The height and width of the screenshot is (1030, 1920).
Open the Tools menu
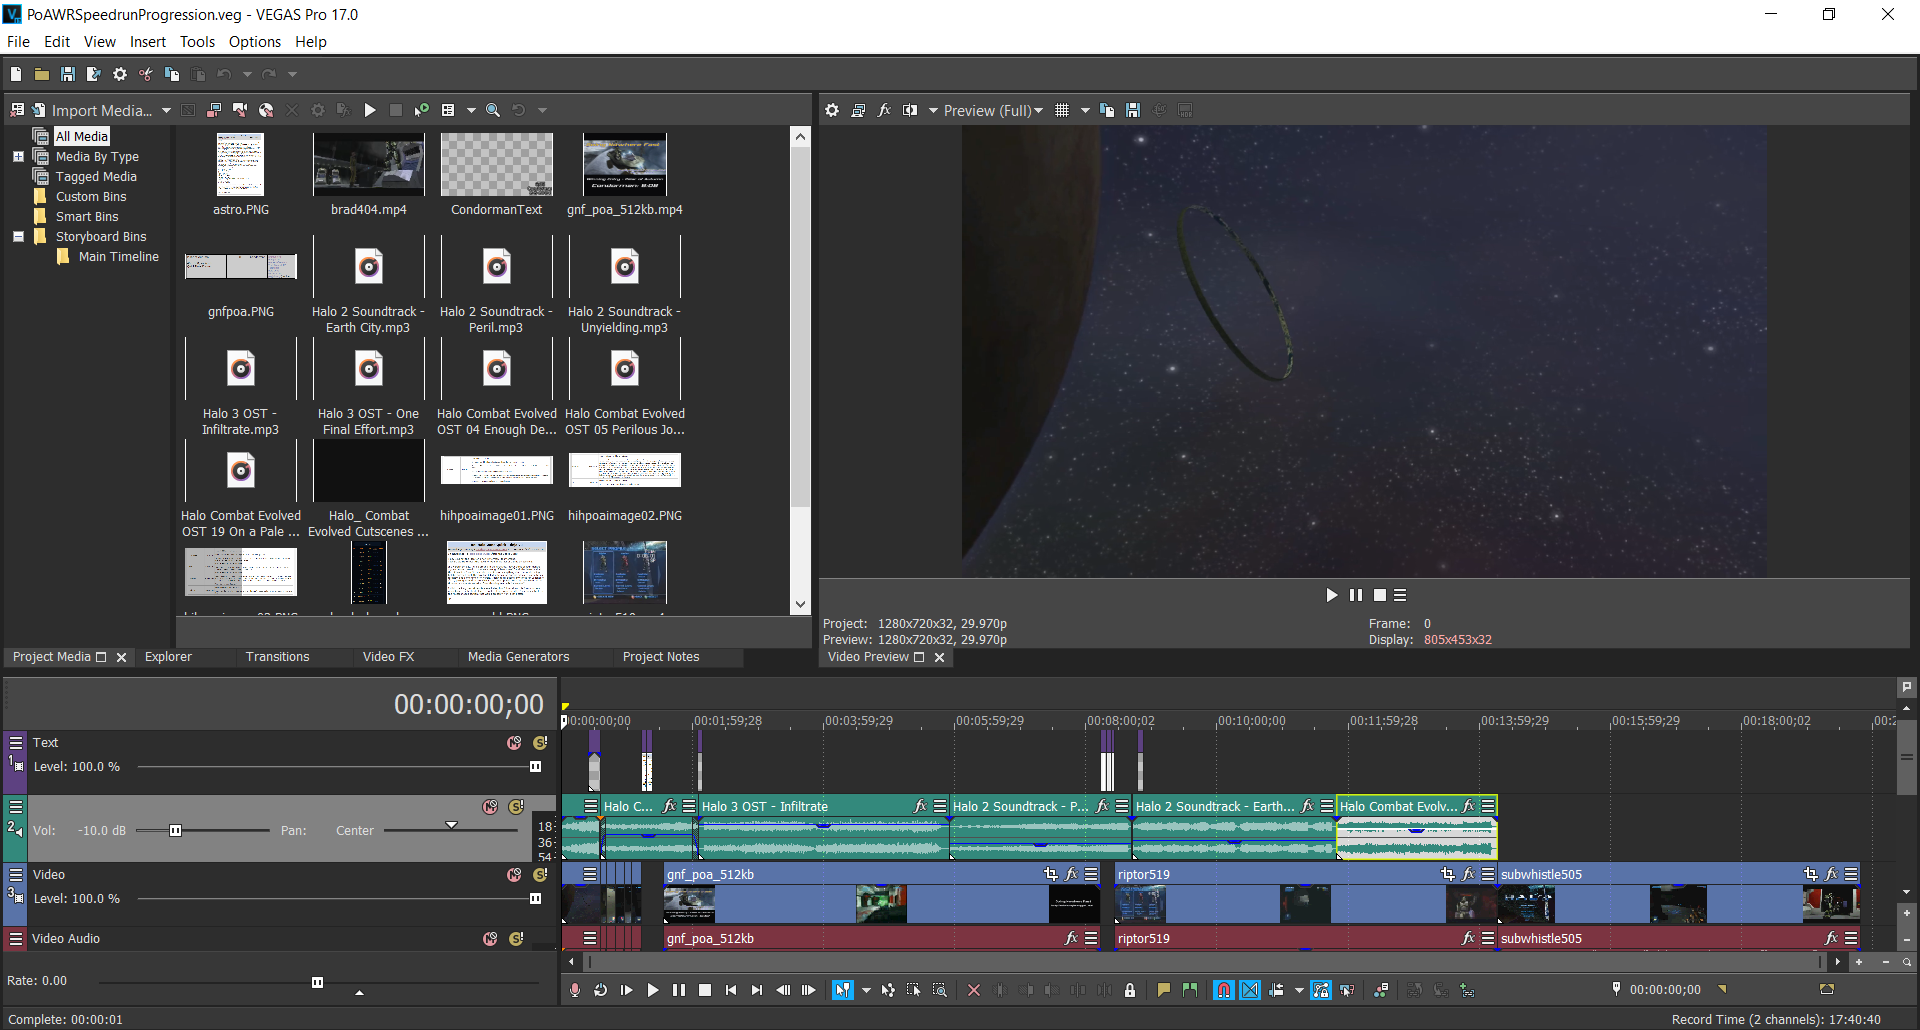coord(197,42)
